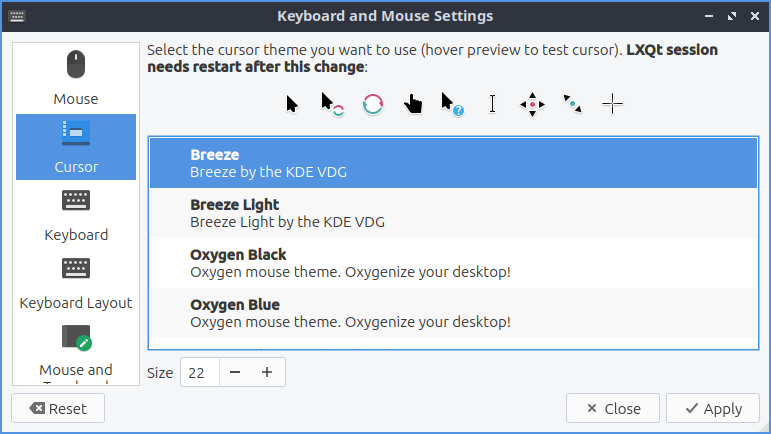Click the four-arrow move cursor preview
Viewport: 771px width, 434px height.
tap(533, 104)
